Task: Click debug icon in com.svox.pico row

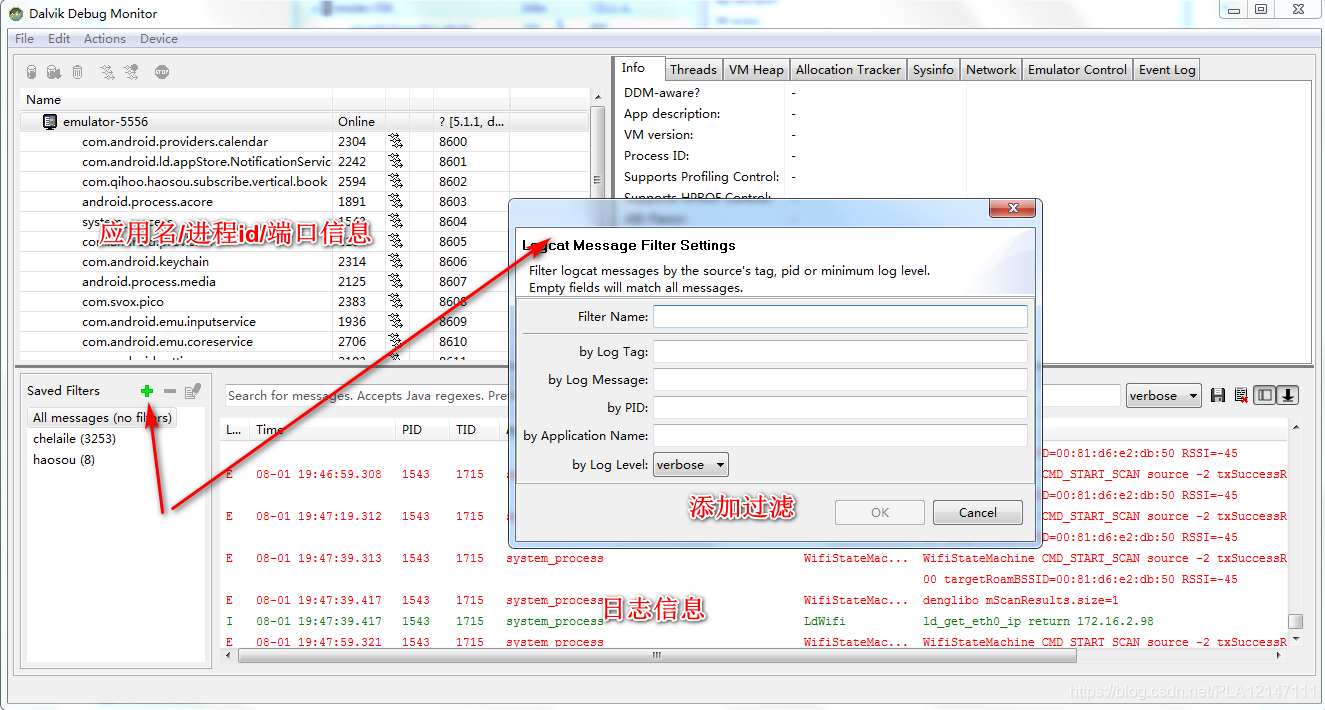Action: (396, 302)
